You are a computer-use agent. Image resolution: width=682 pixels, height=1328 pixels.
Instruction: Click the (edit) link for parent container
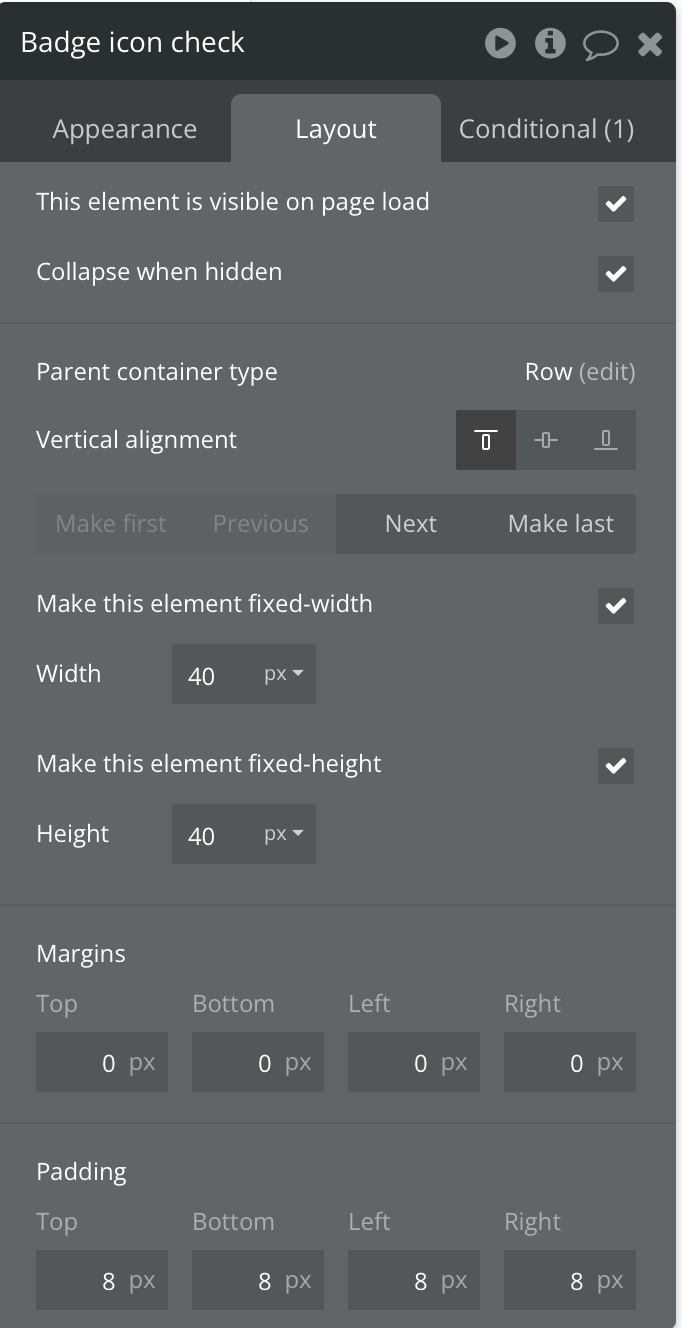pyautogui.click(x=607, y=372)
